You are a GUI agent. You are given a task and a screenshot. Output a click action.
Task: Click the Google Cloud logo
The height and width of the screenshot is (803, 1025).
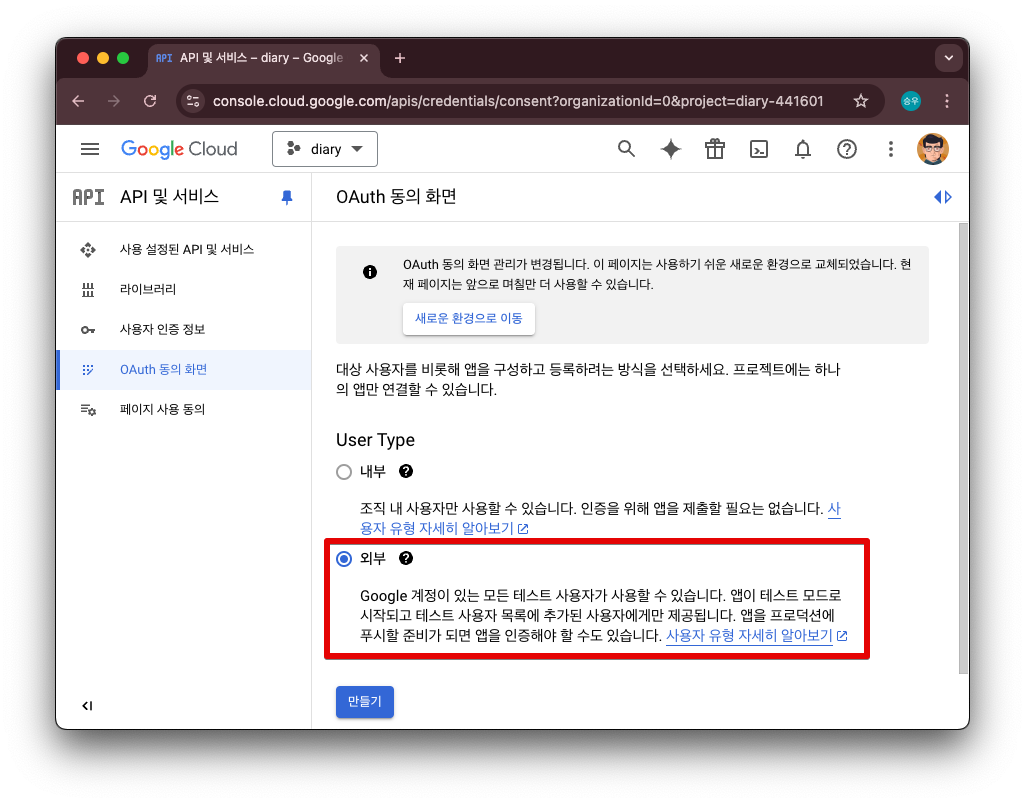coord(179,149)
